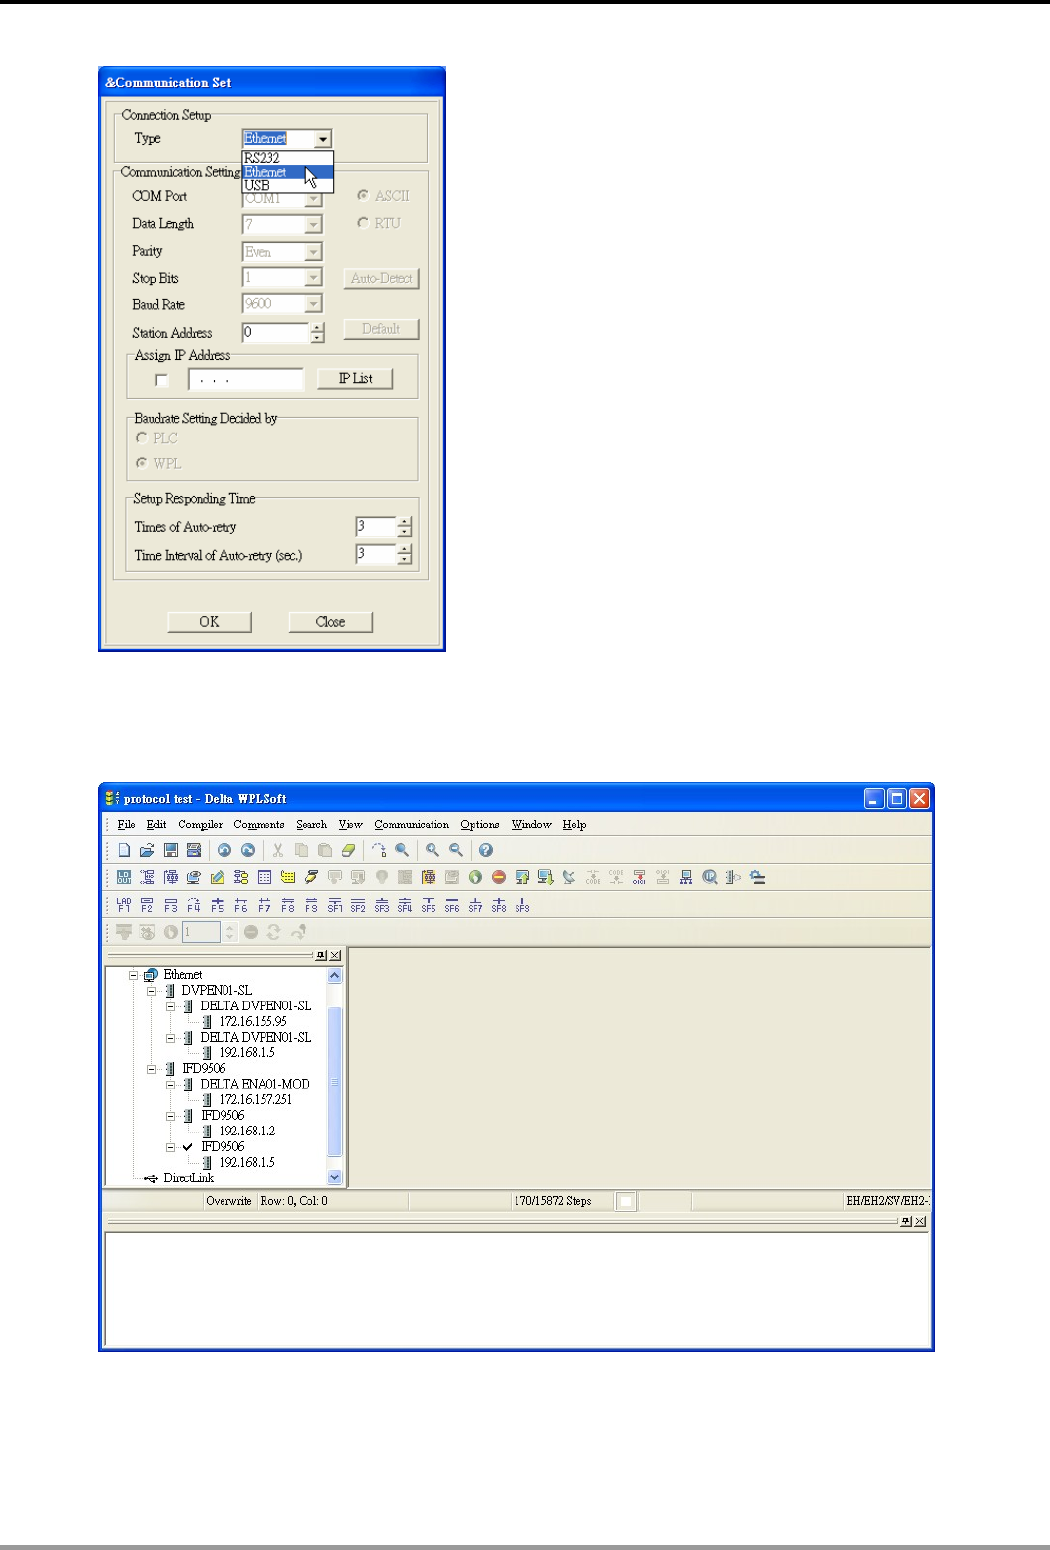Image resolution: width=1050 pixels, height=1550 pixels.
Task: Select the PLC baudrate radio button
Action: click(141, 438)
